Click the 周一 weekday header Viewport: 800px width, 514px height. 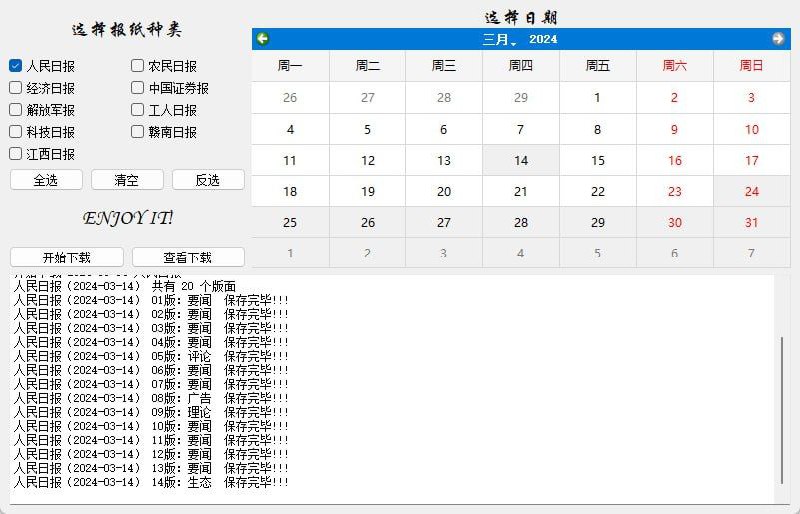[290, 65]
